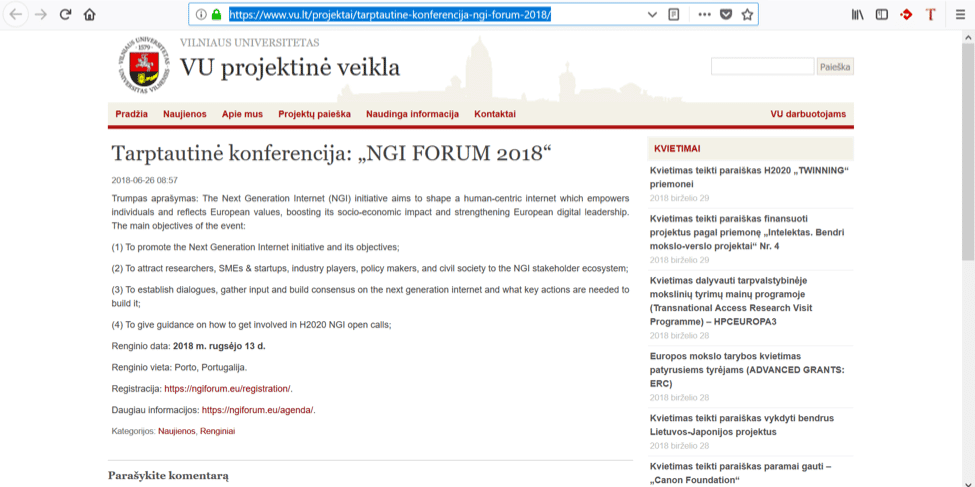The height and width of the screenshot is (487, 975).
Task: Click the red diamond extension icon
Action: click(906, 15)
